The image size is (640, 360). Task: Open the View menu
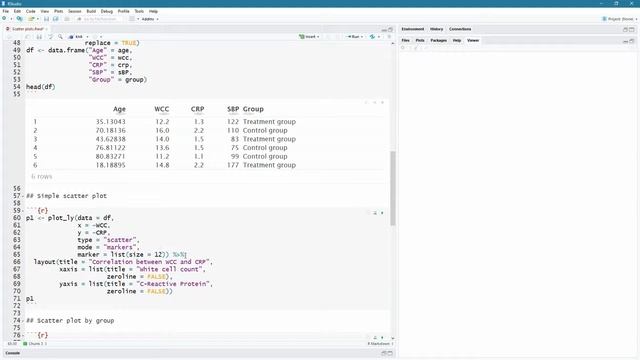pyautogui.click(x=44, y=11)
